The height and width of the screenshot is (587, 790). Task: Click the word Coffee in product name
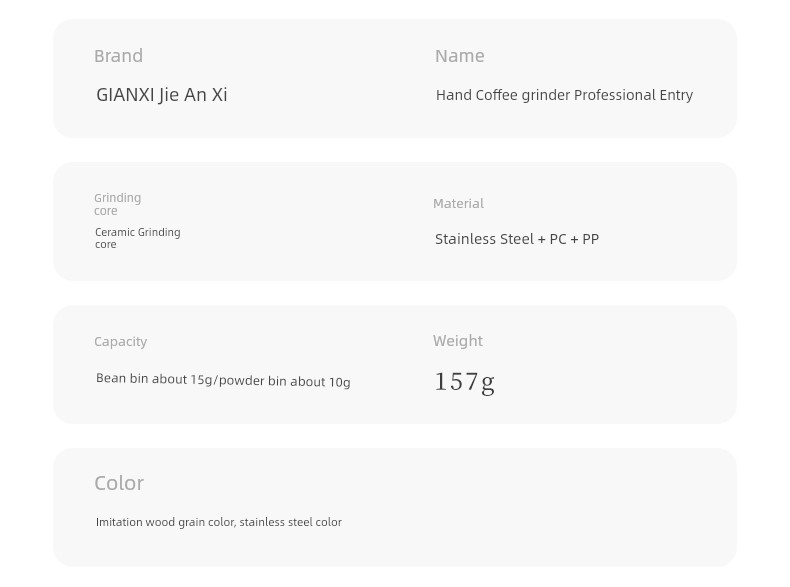click(x=497, y=95)
